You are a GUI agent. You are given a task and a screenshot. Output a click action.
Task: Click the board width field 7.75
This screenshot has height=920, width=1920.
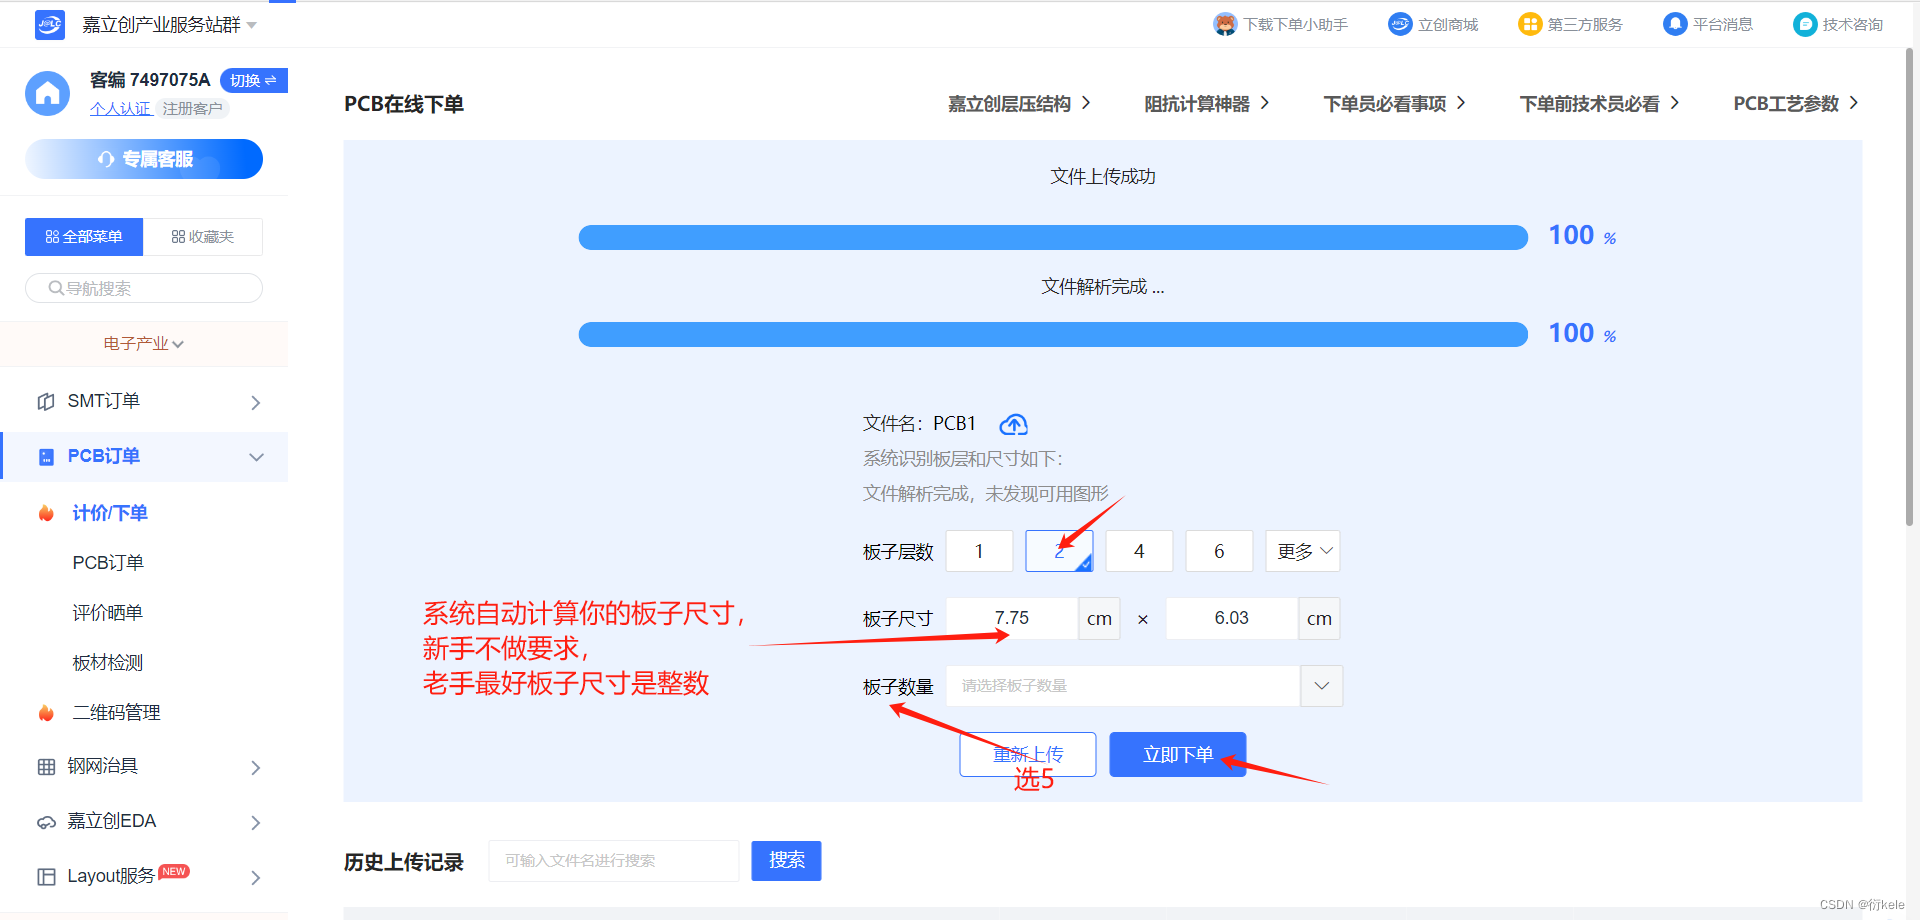(1012, 618)
